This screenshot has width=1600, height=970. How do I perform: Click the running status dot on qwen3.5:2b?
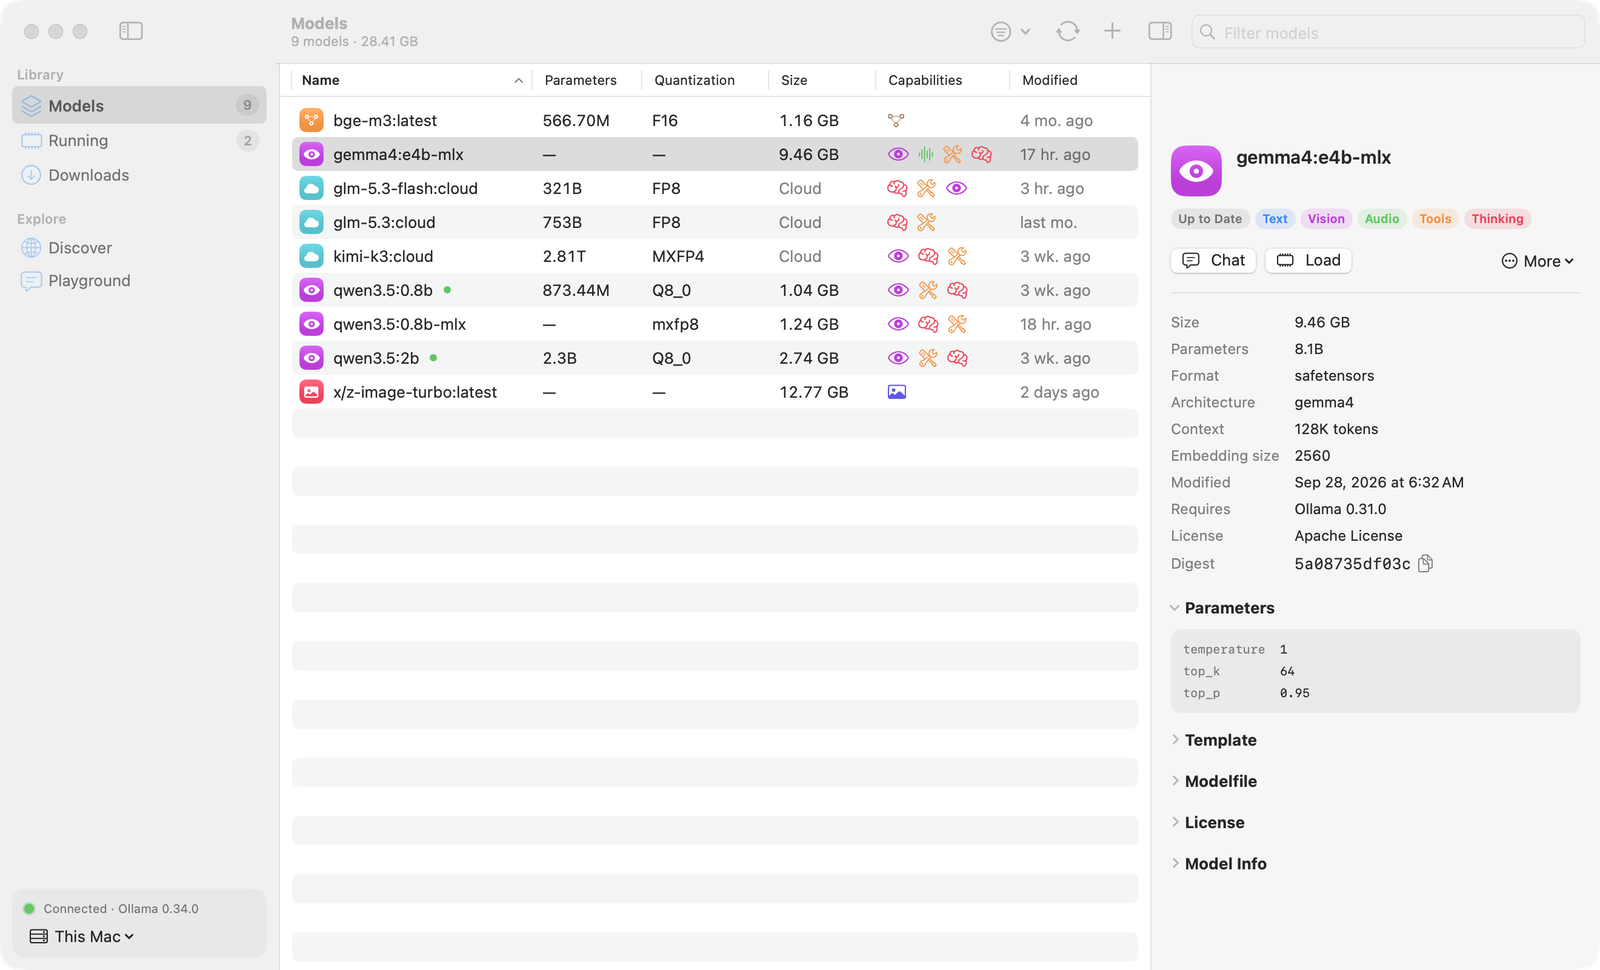[433, 357]
